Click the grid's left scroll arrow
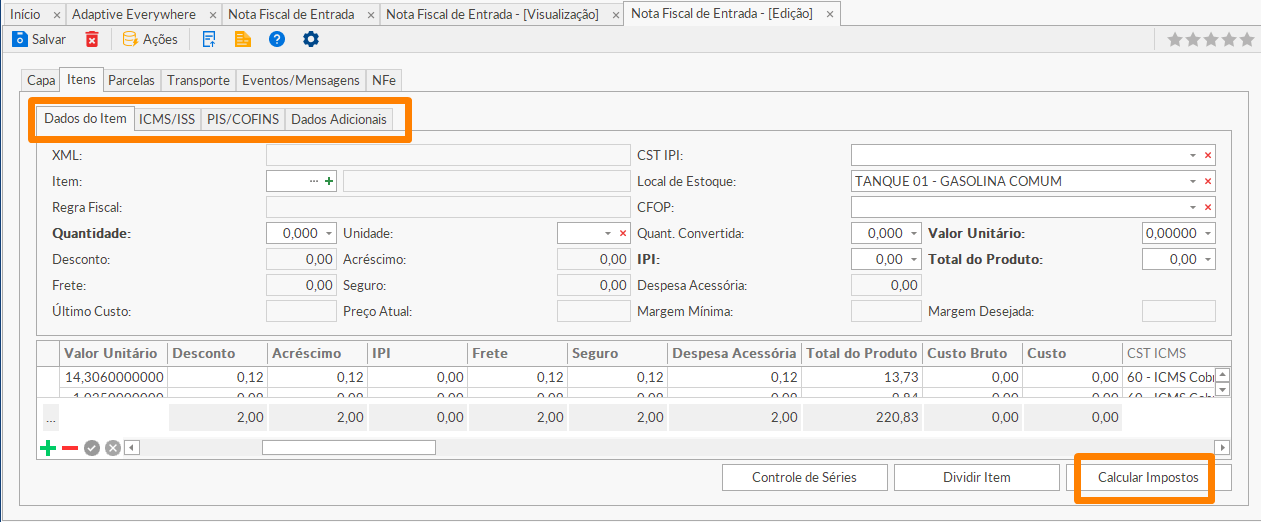Screen dimensions: 1261x522 pos(130,448)
